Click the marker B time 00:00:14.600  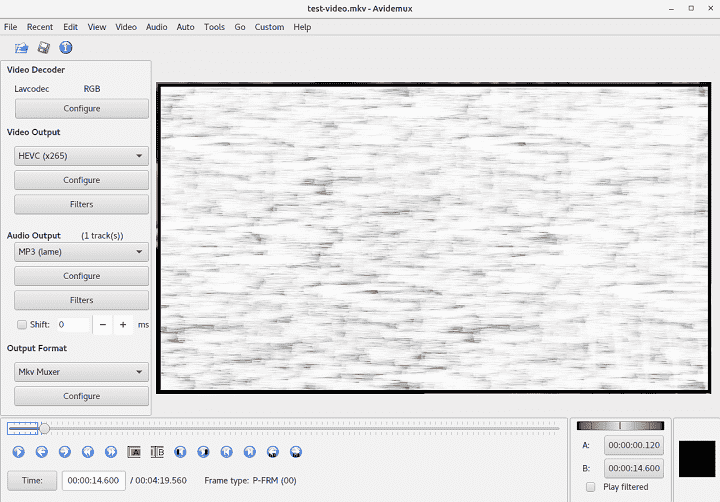pyautogui.click(x=634, y=468)
